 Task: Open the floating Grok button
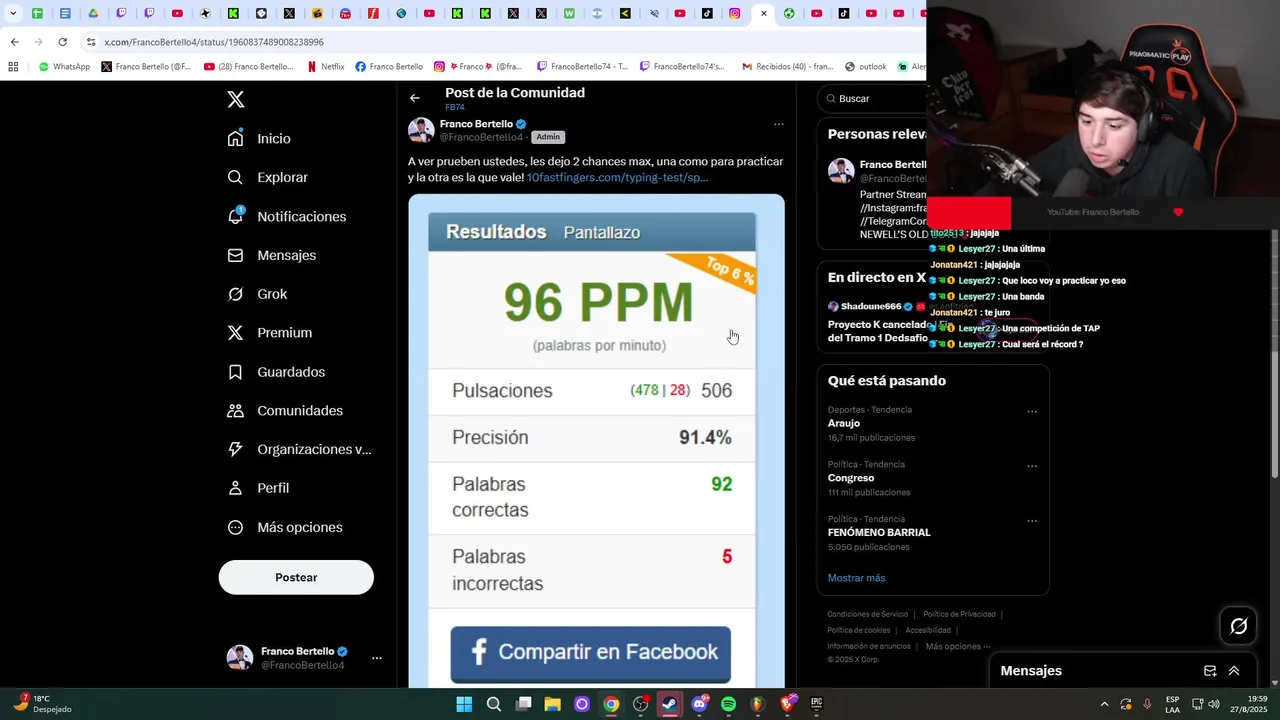tap(1238, 626)
